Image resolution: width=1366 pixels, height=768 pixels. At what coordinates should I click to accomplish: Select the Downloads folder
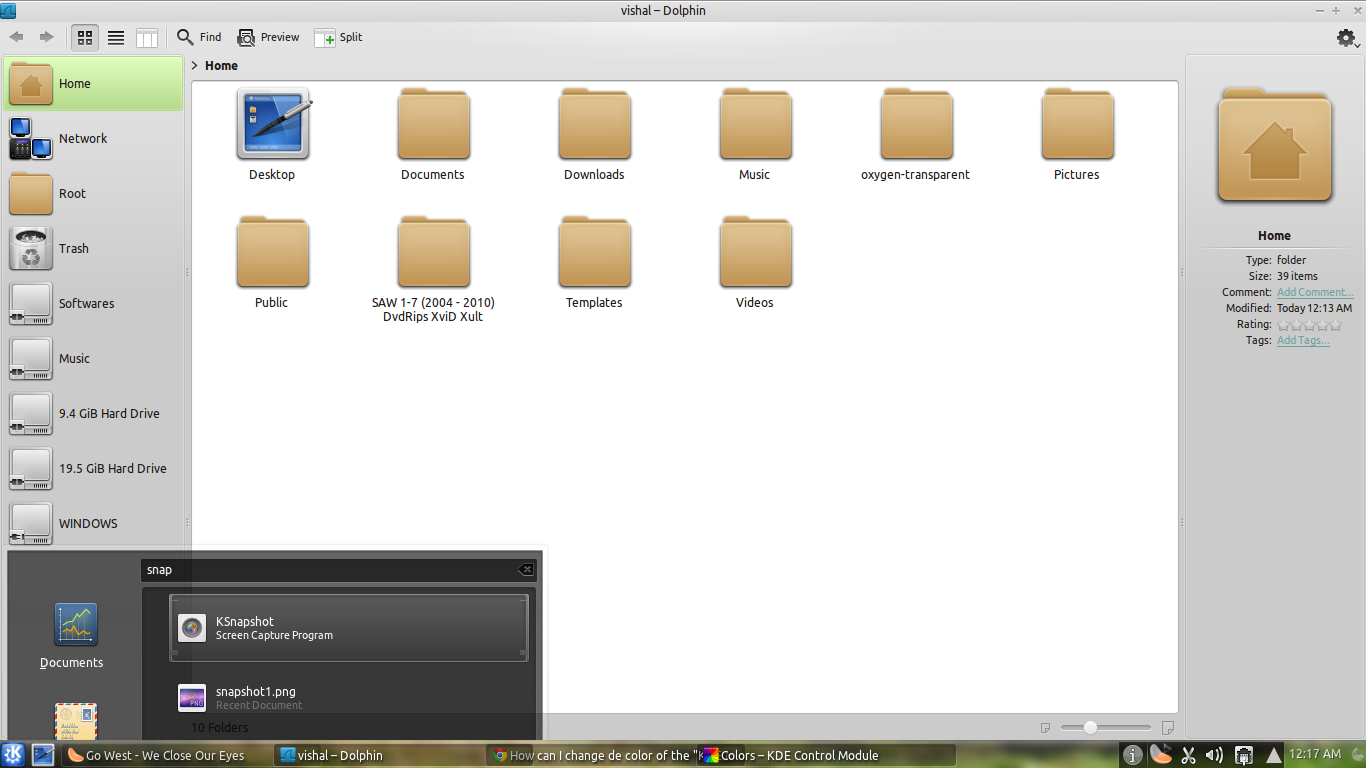click(594, 135)
